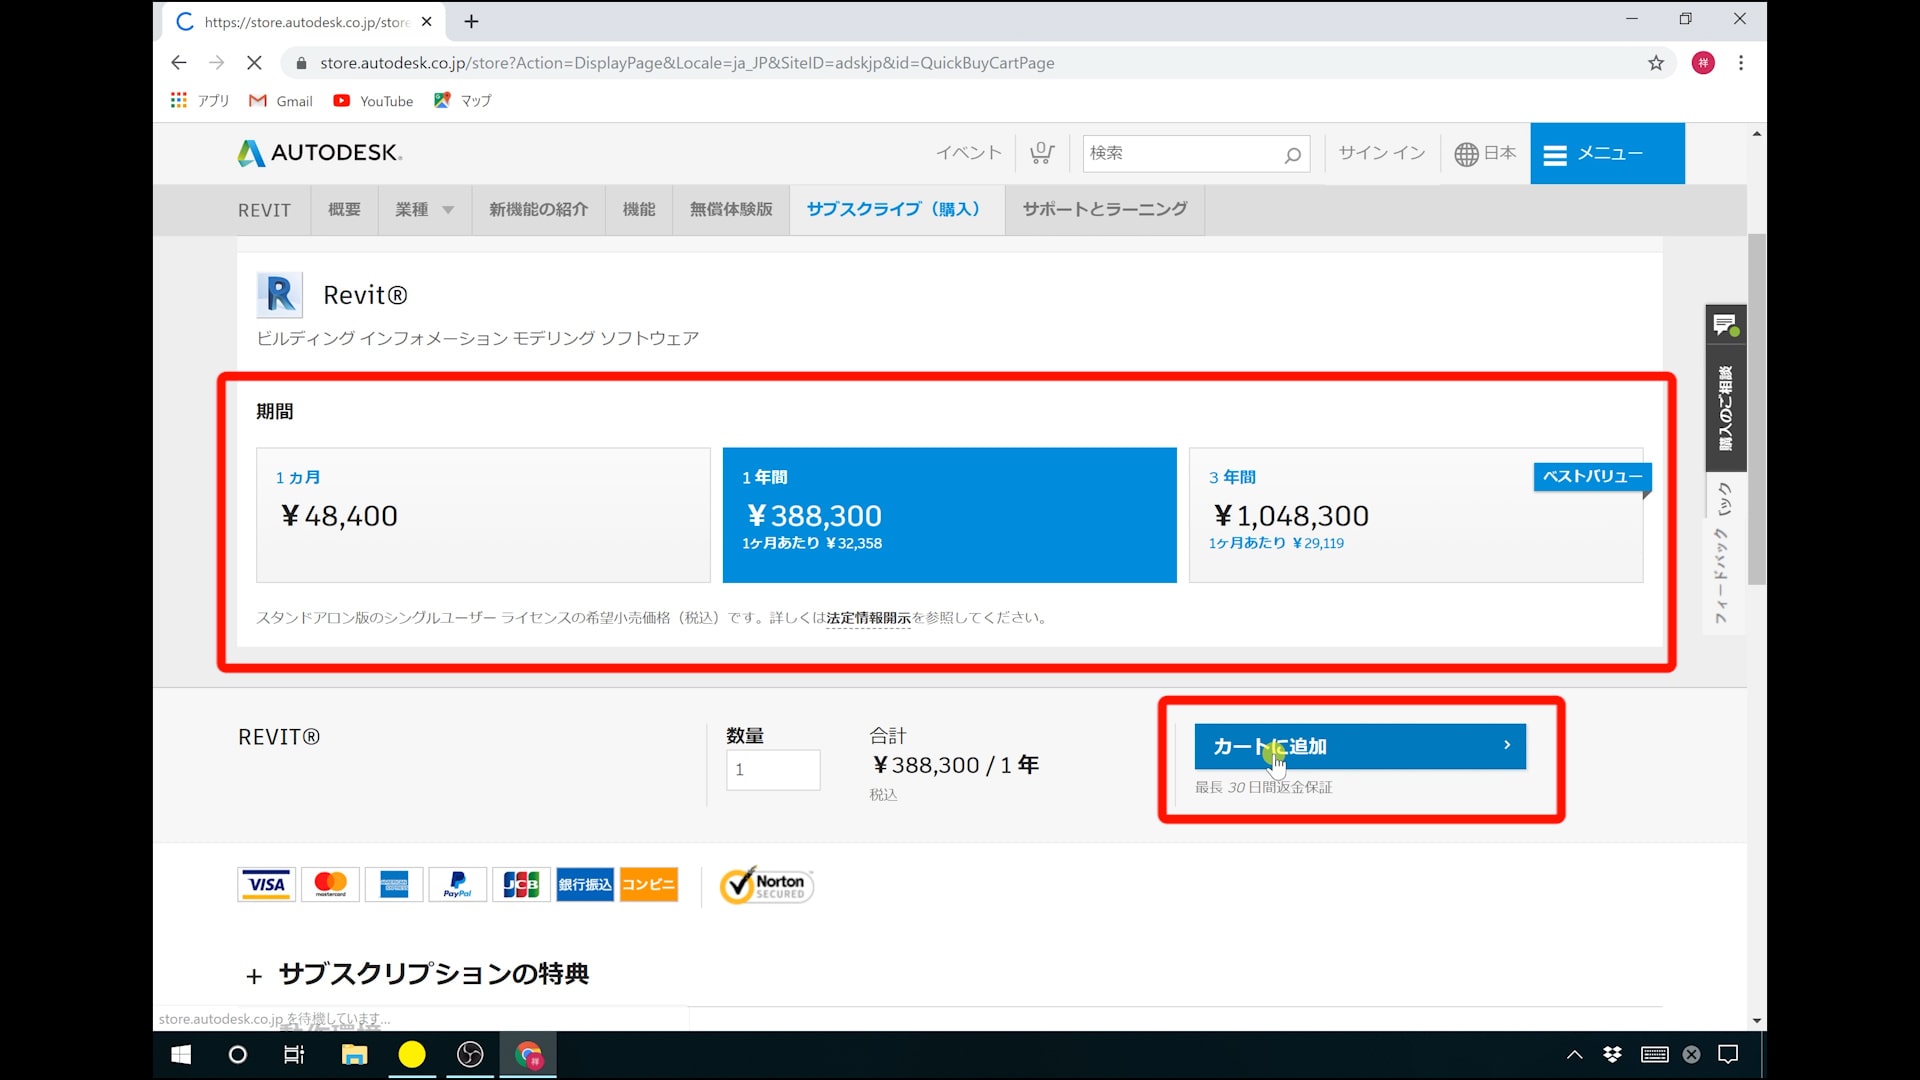
Task: Select the 3年間 ¥1,048,300 term
Action: [1415, 515]
